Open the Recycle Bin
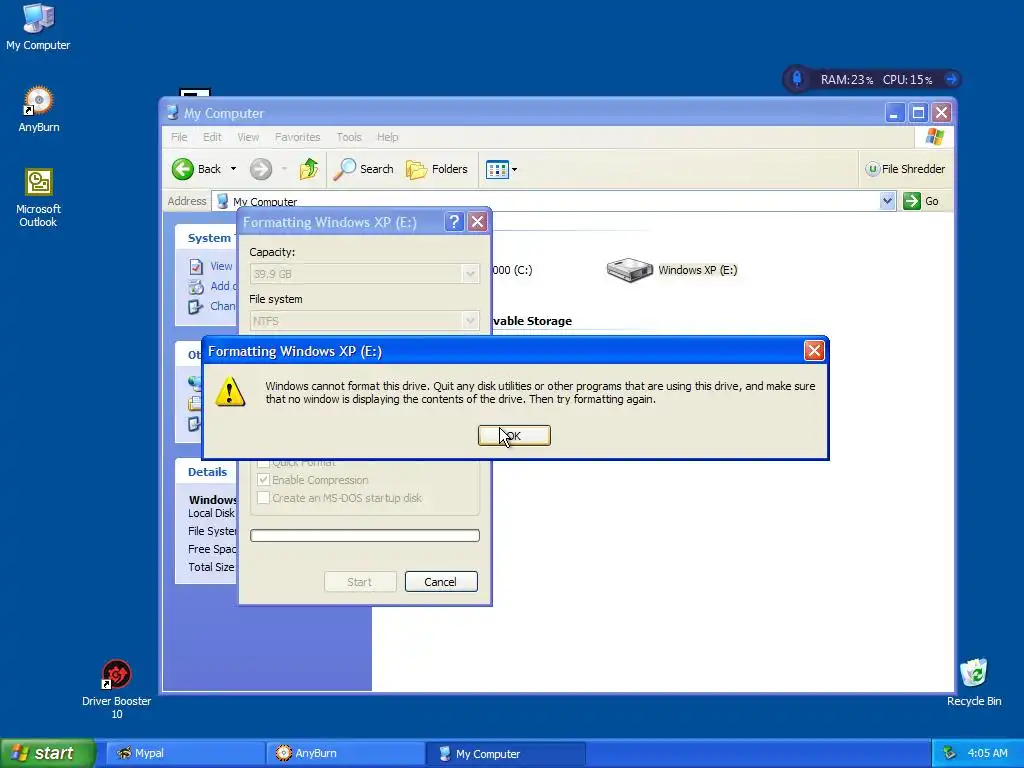 pyautogui.click(x=974, y=682)
